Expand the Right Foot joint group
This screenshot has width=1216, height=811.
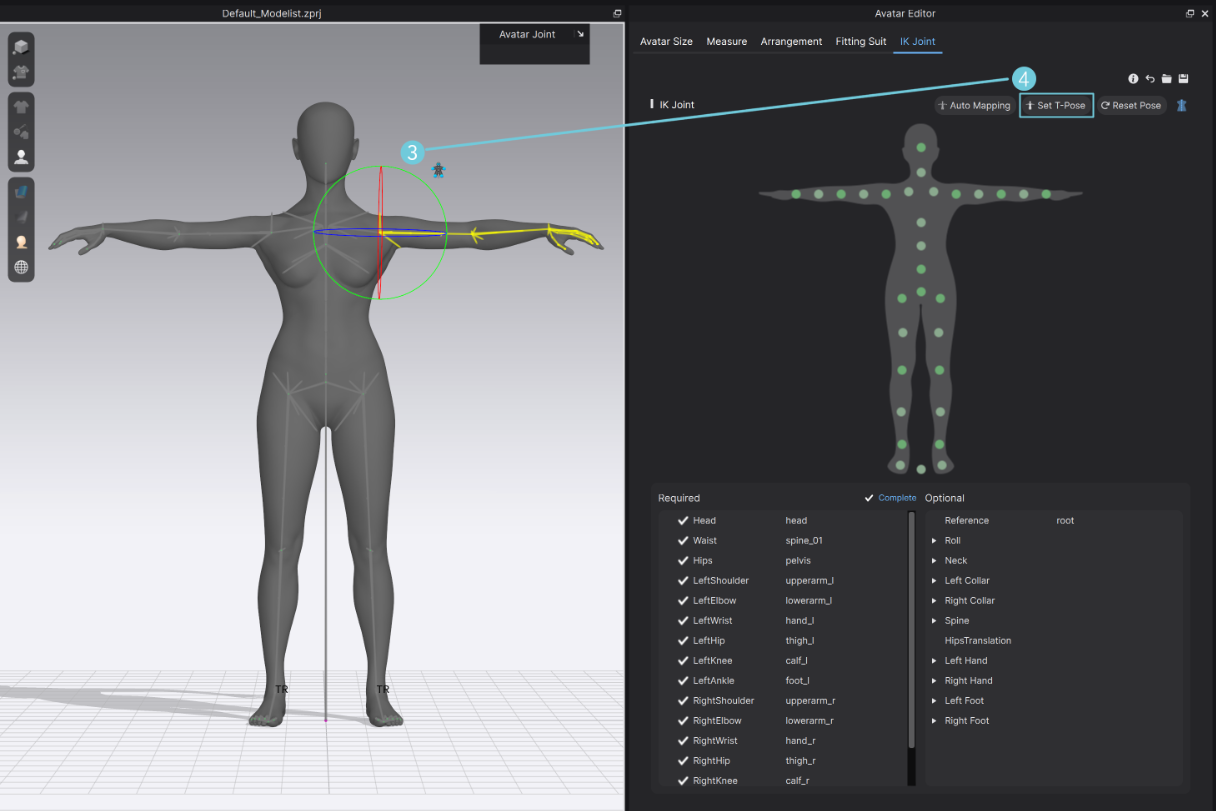[934, 720]
